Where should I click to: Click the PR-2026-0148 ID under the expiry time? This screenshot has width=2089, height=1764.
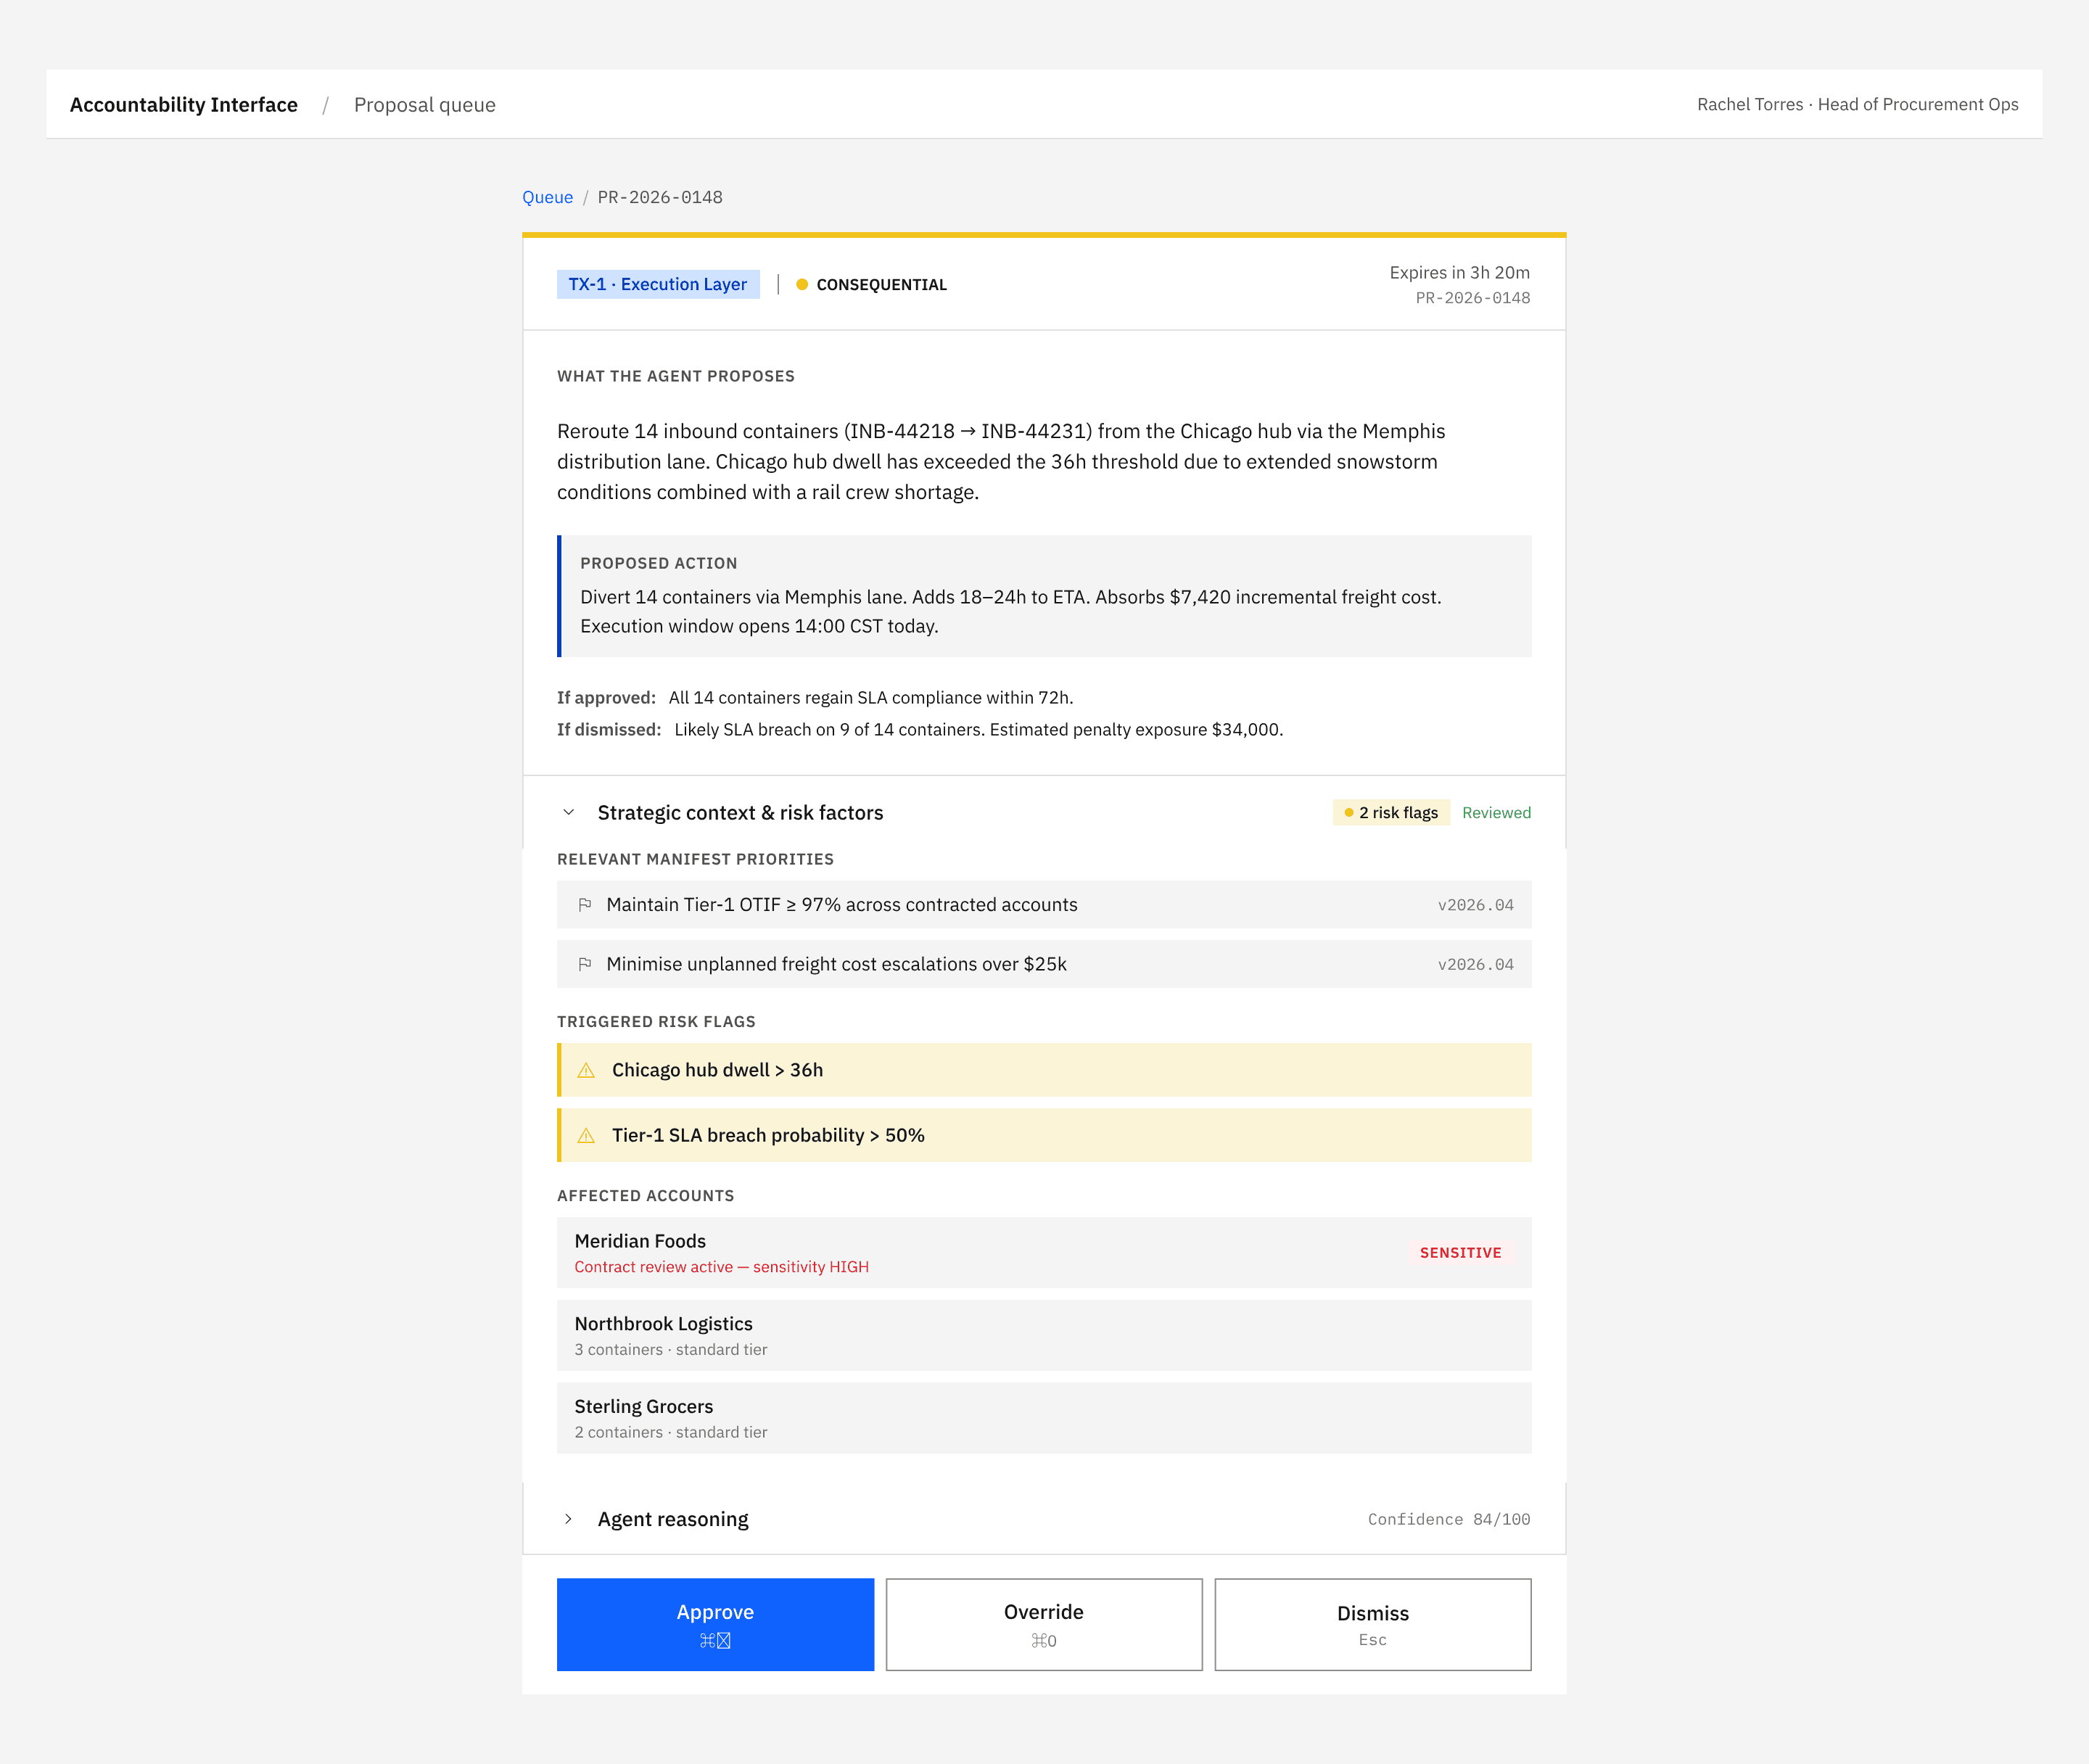click(1472, 298)
